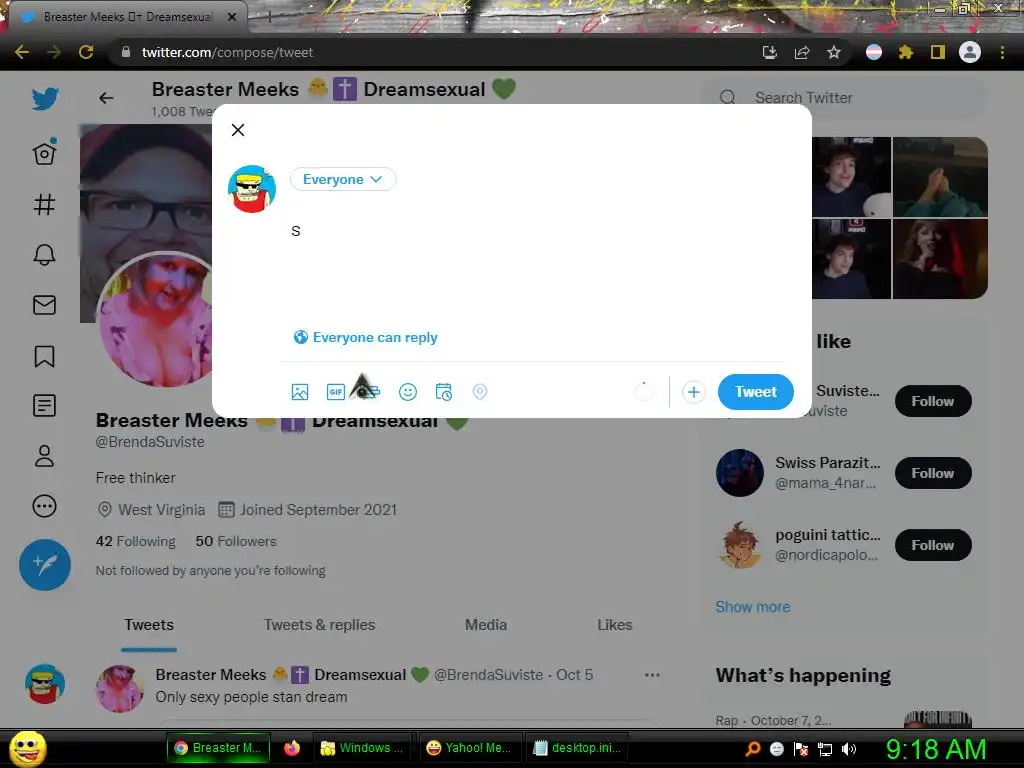Reload the page in Chrome
This screenshot has width=1024, height=768.
point(86,52)
